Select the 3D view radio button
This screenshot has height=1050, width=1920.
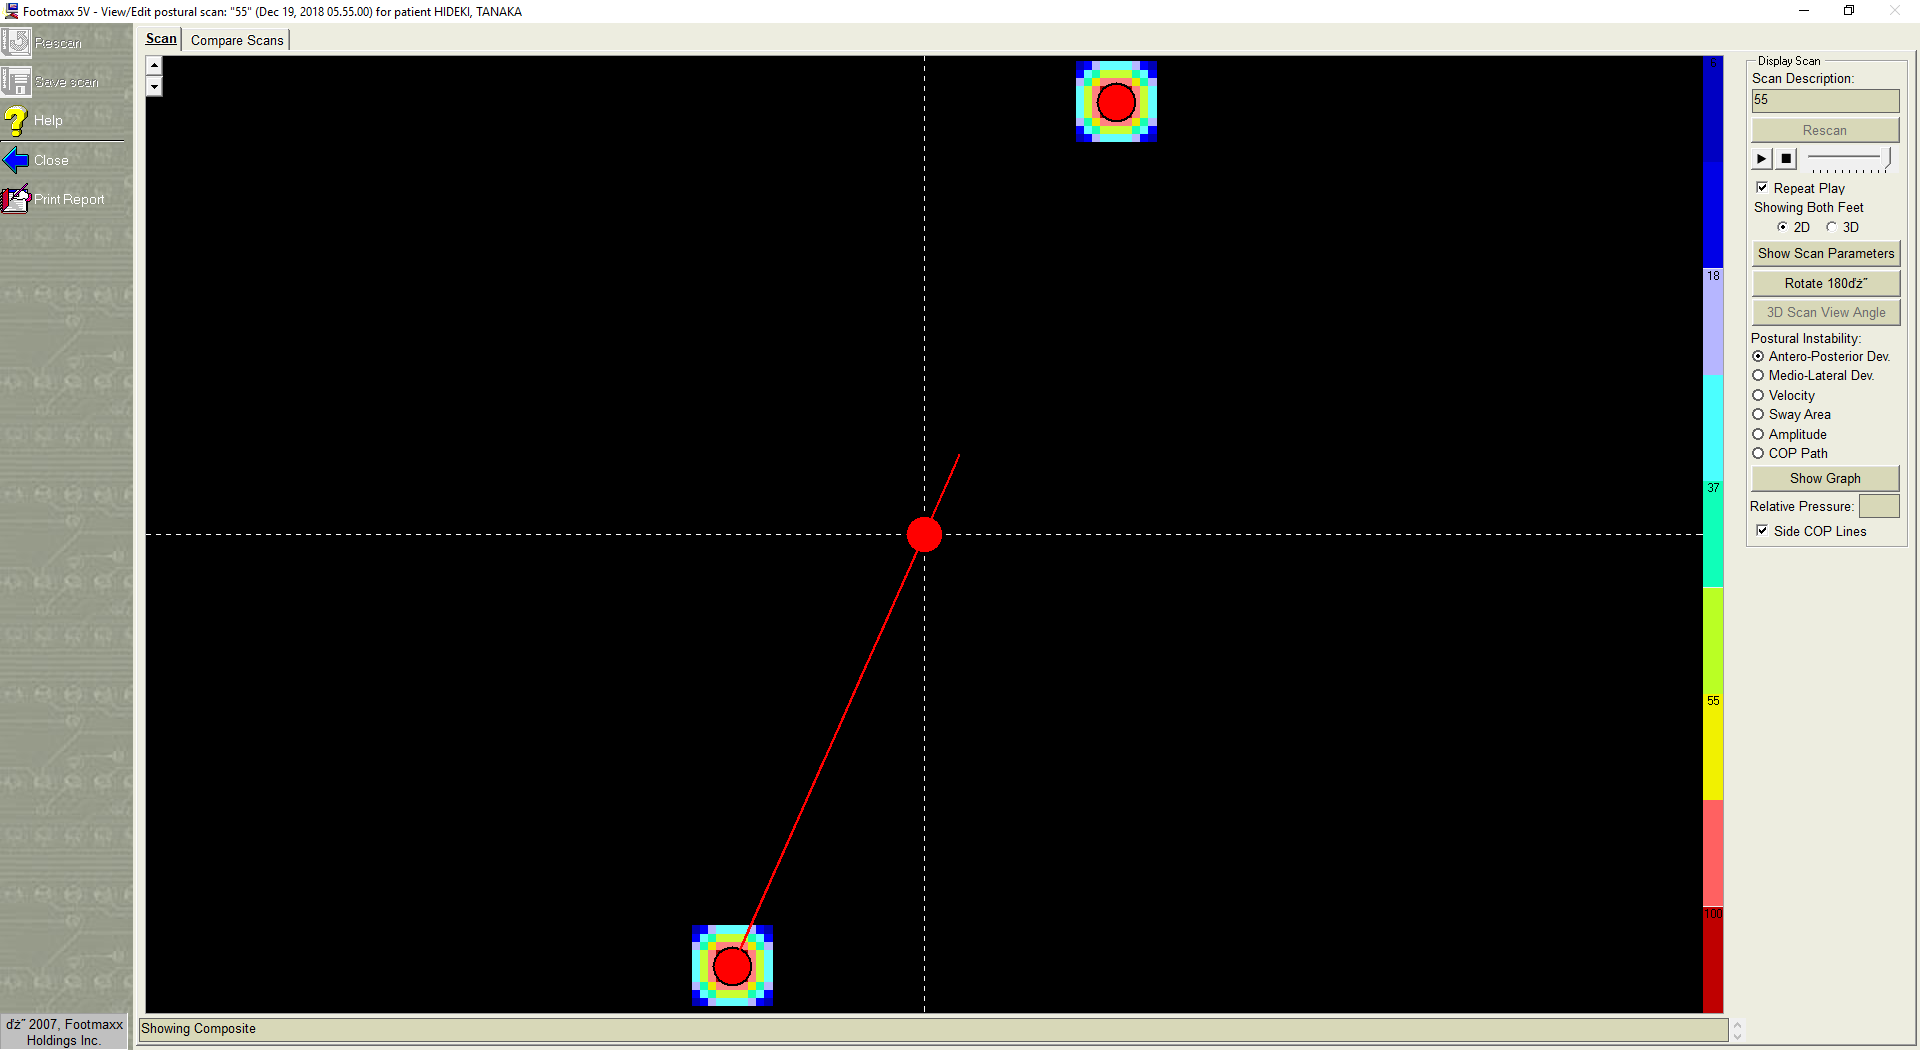click(x=1831, y=227)
